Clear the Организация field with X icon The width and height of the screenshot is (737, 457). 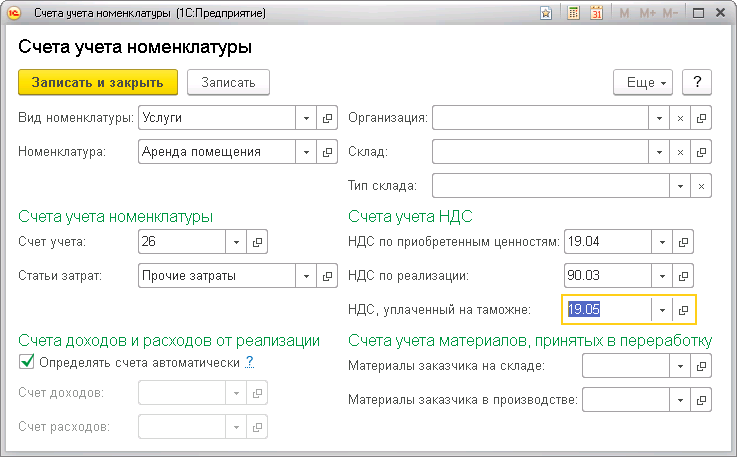pyautogui.click(x=680, y=118)
